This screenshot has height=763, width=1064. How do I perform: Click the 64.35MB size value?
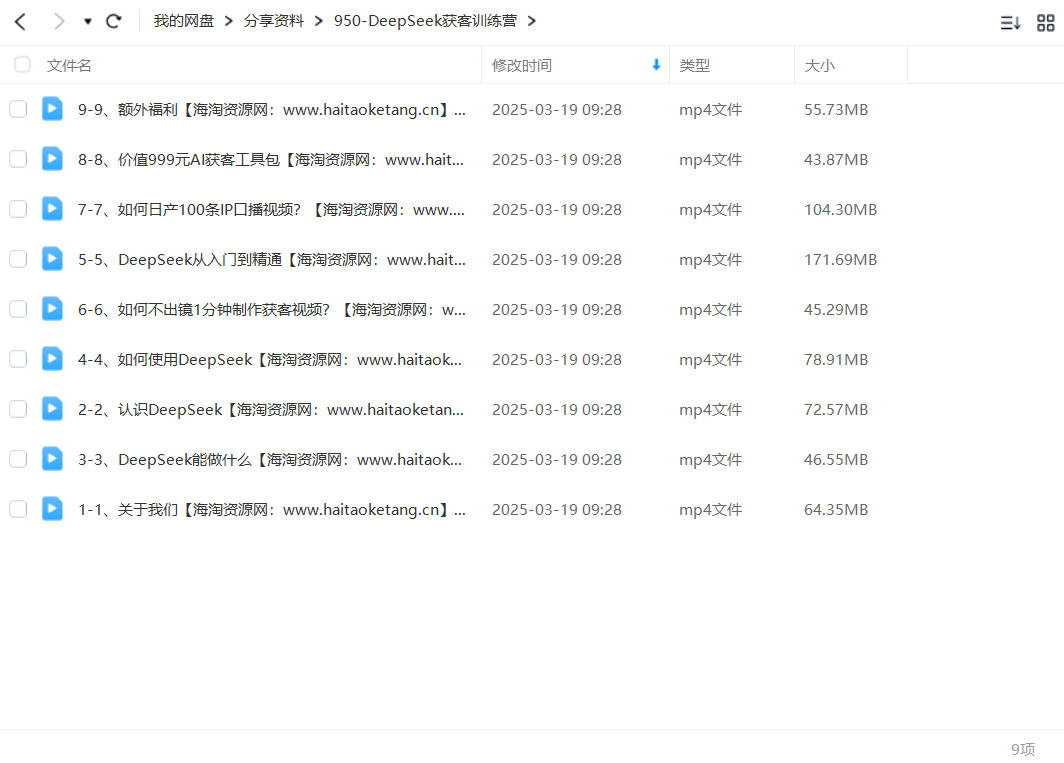click(836, 510)
